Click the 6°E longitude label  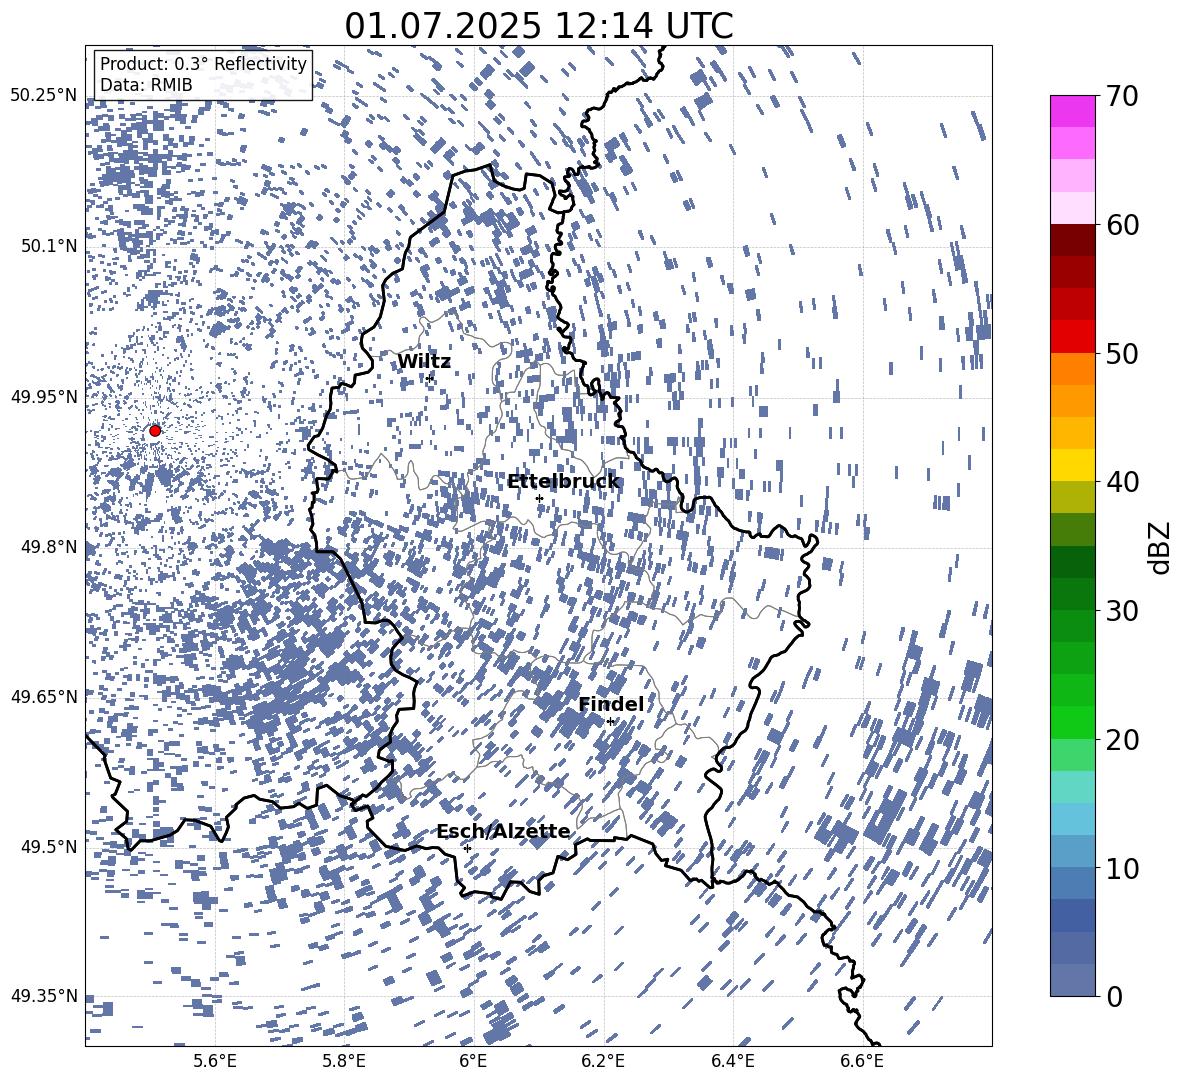[x=473, y=1062]
